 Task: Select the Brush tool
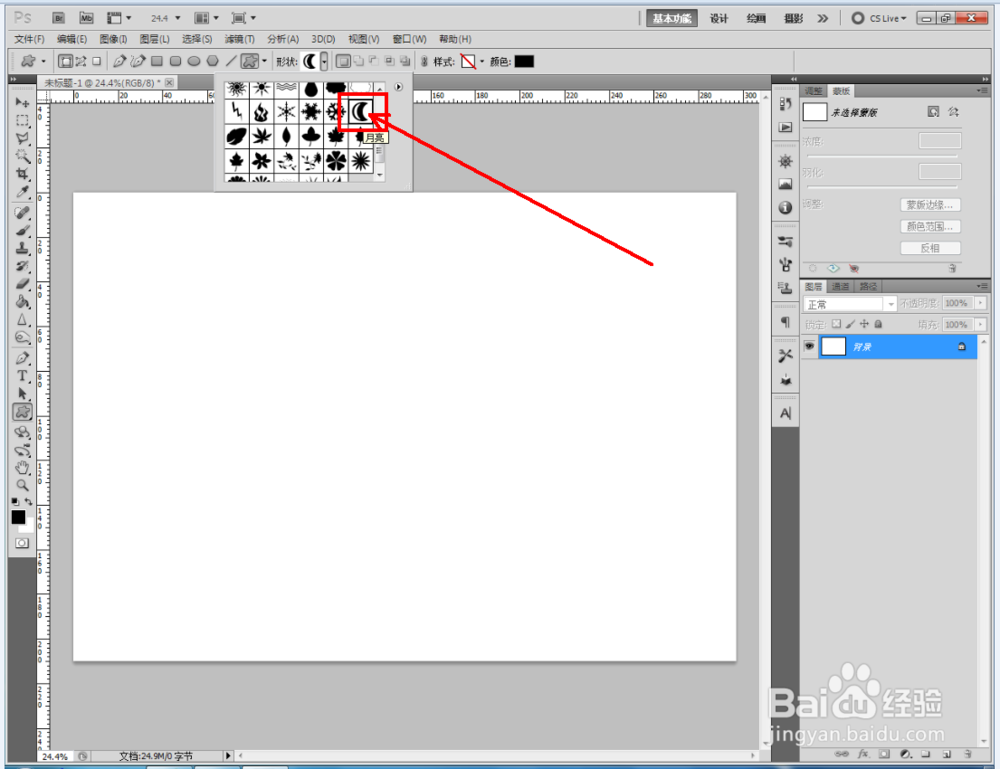click(x=22, y=230)
